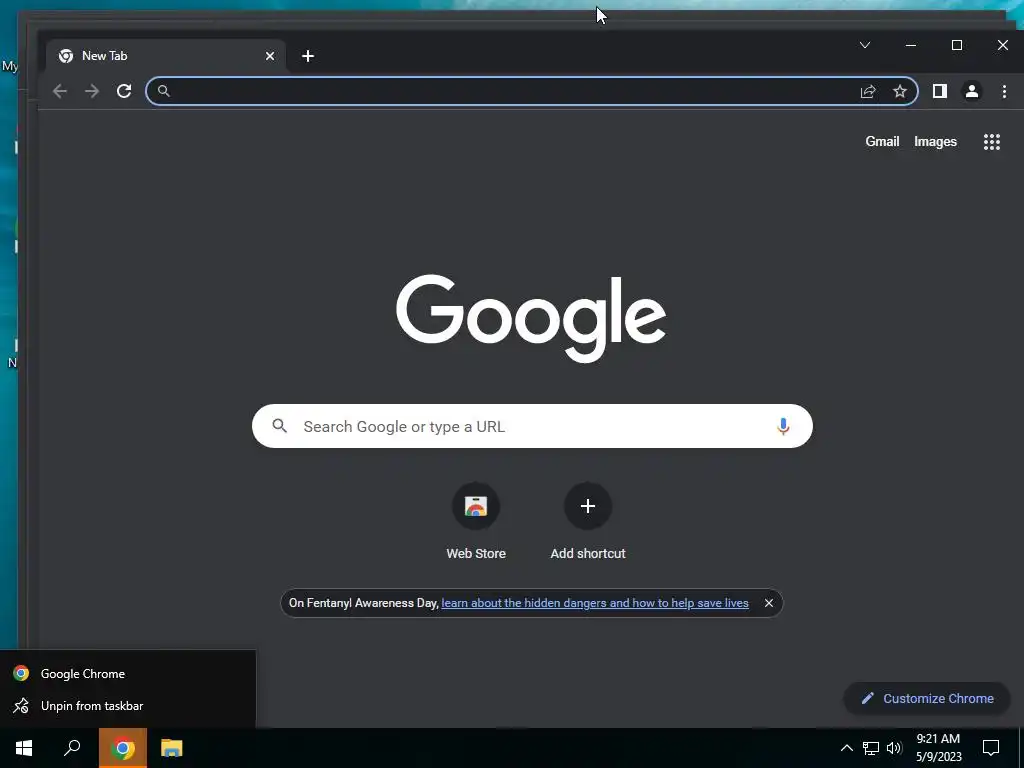Click the Customize Chrome button

click(x=927, y=699)
